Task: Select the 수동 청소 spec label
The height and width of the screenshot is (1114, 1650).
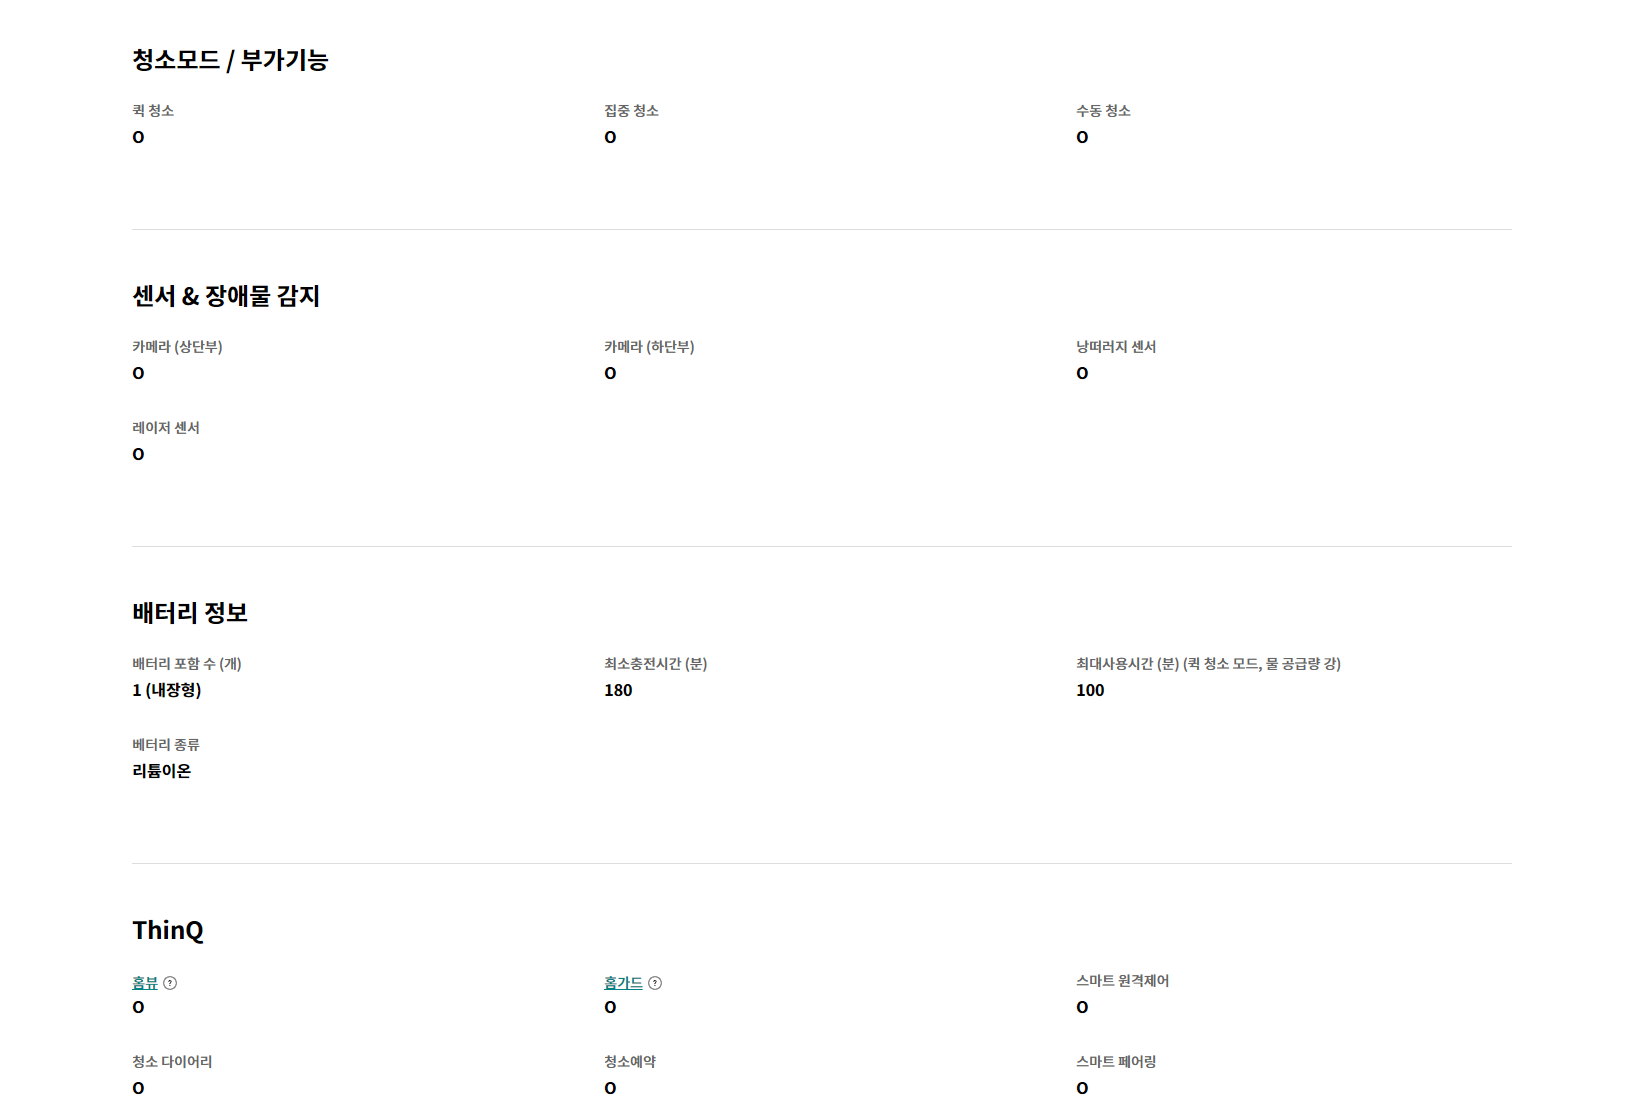Action: (x=1103, y=111)
